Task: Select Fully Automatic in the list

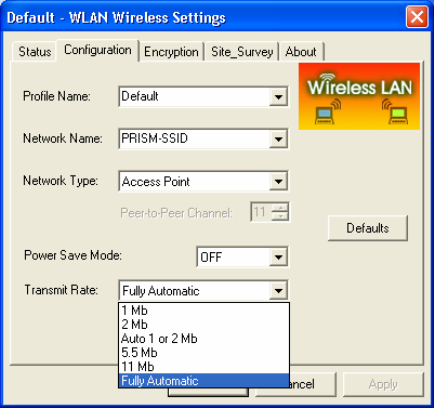Action: (204, 381)
